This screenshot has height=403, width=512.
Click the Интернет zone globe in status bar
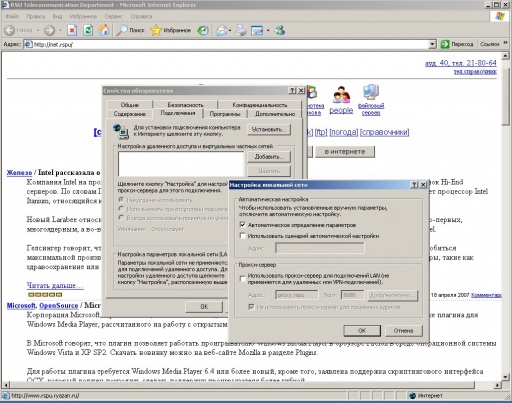tap(413, 396)
